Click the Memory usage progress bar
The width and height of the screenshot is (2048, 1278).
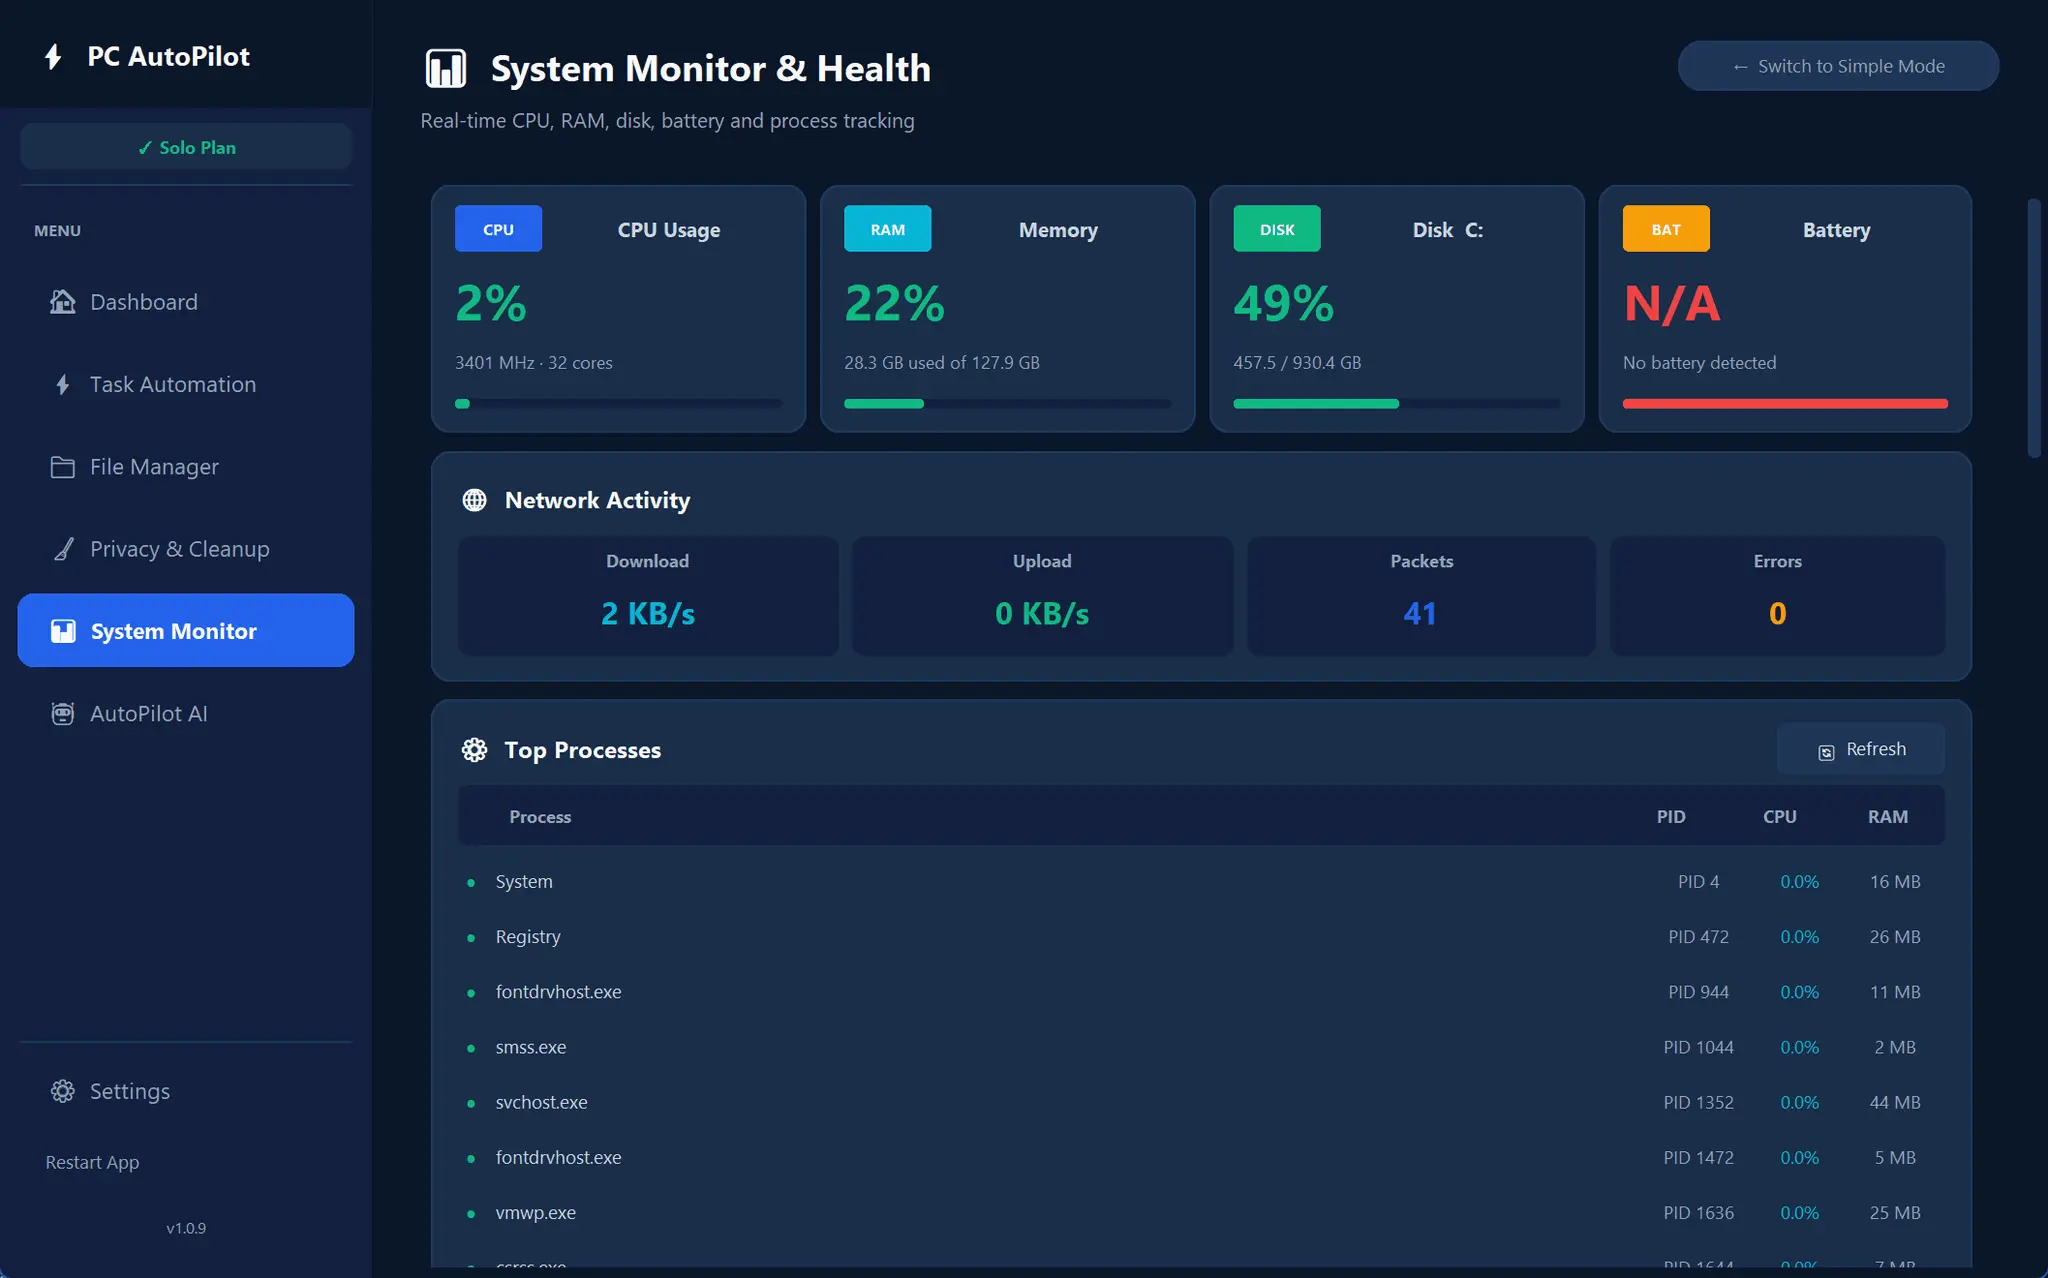tap(1007, 404)
